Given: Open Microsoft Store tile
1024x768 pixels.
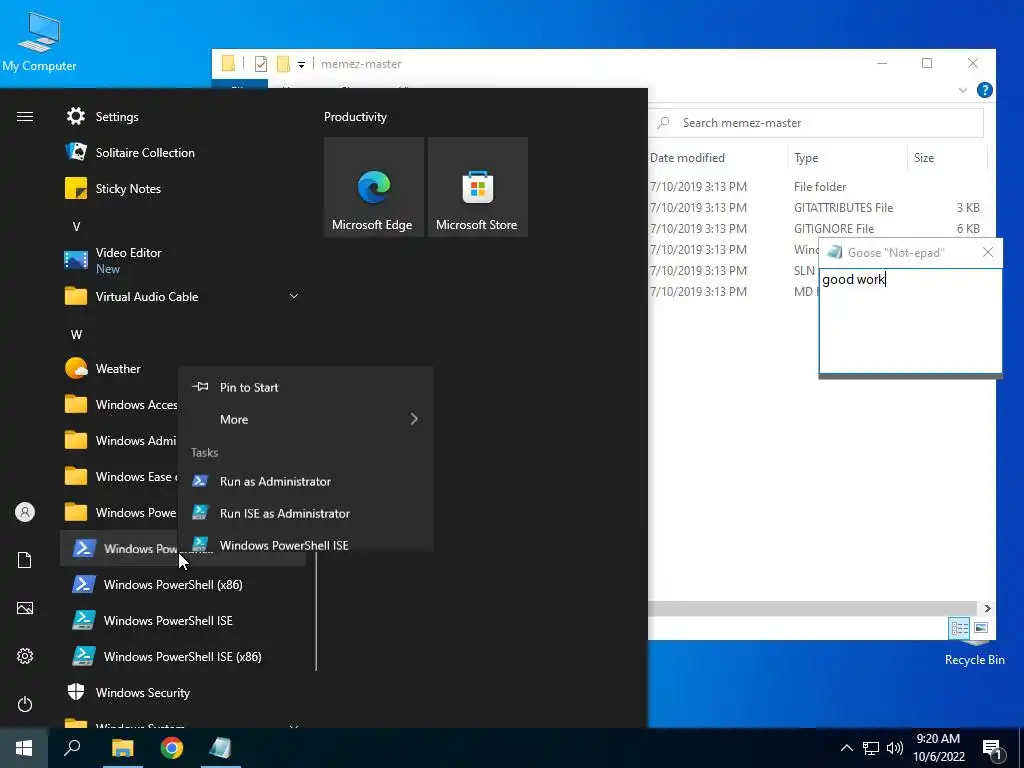Looking at the screenshot, I should tap(477, 187).
